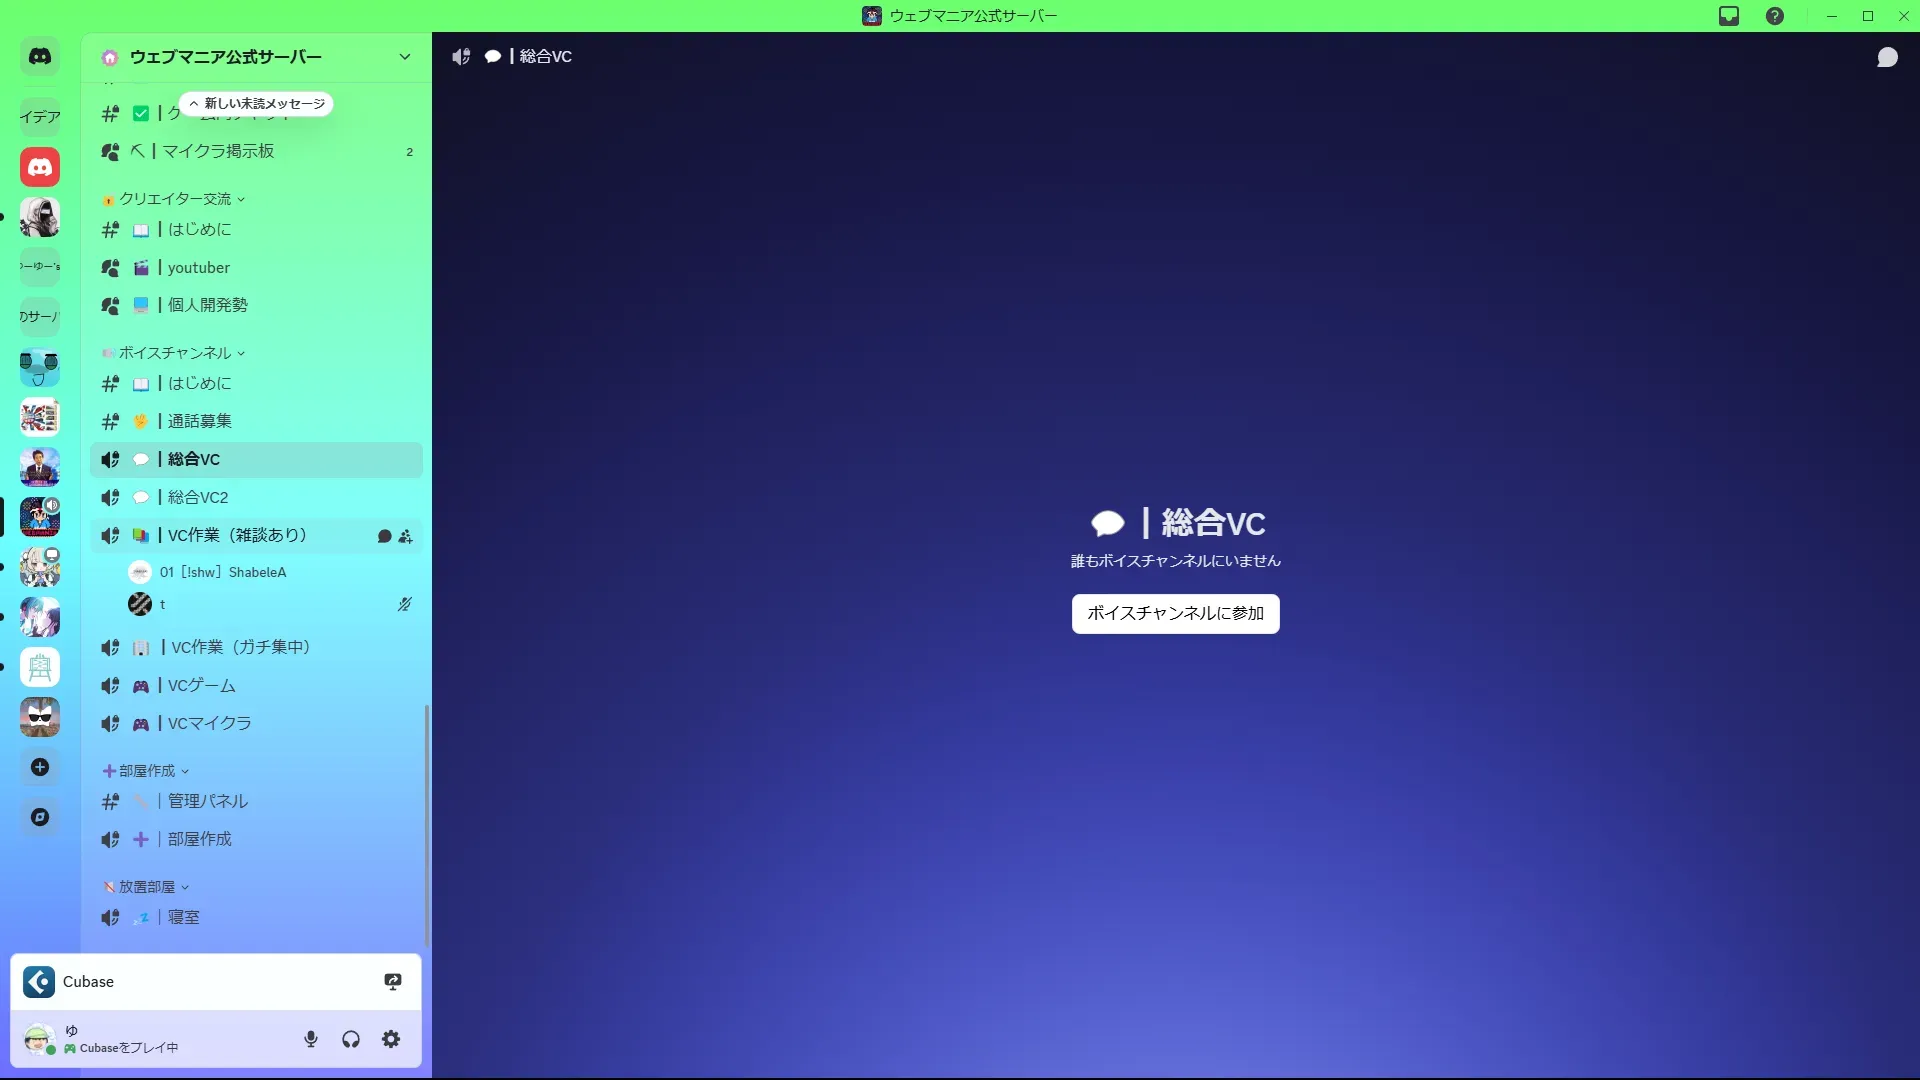Open ウェブマニア公式サーバー server dropdown menu
This screenshot has width=1920, height=1080.
[404, 57]
